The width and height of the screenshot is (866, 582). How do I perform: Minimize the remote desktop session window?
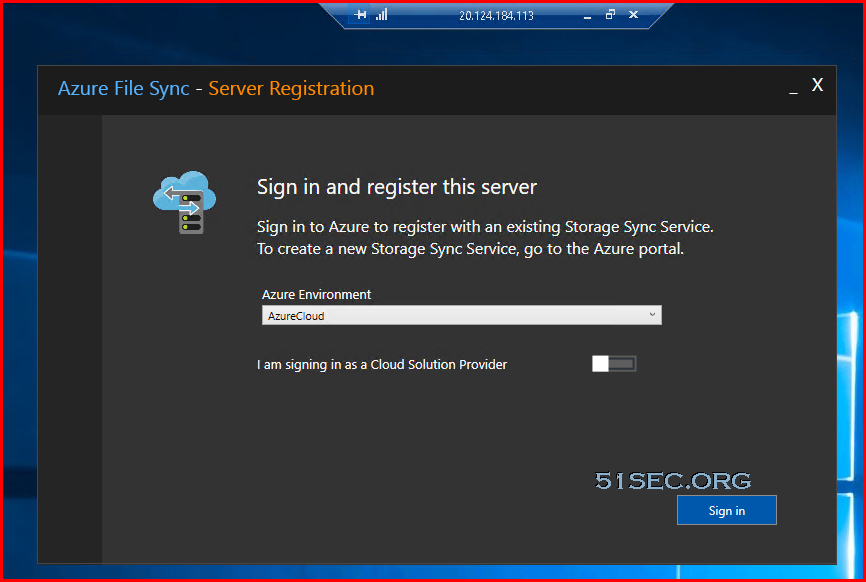point(587,15)
